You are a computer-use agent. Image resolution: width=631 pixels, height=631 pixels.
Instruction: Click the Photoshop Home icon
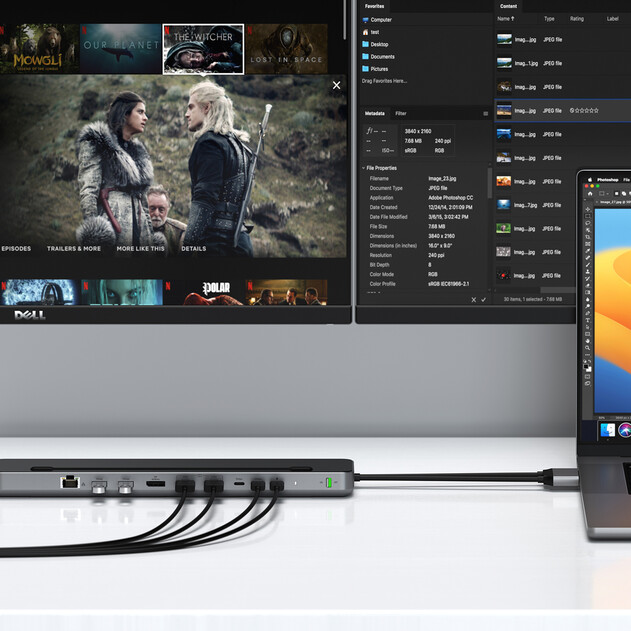[x=587, y=192]
